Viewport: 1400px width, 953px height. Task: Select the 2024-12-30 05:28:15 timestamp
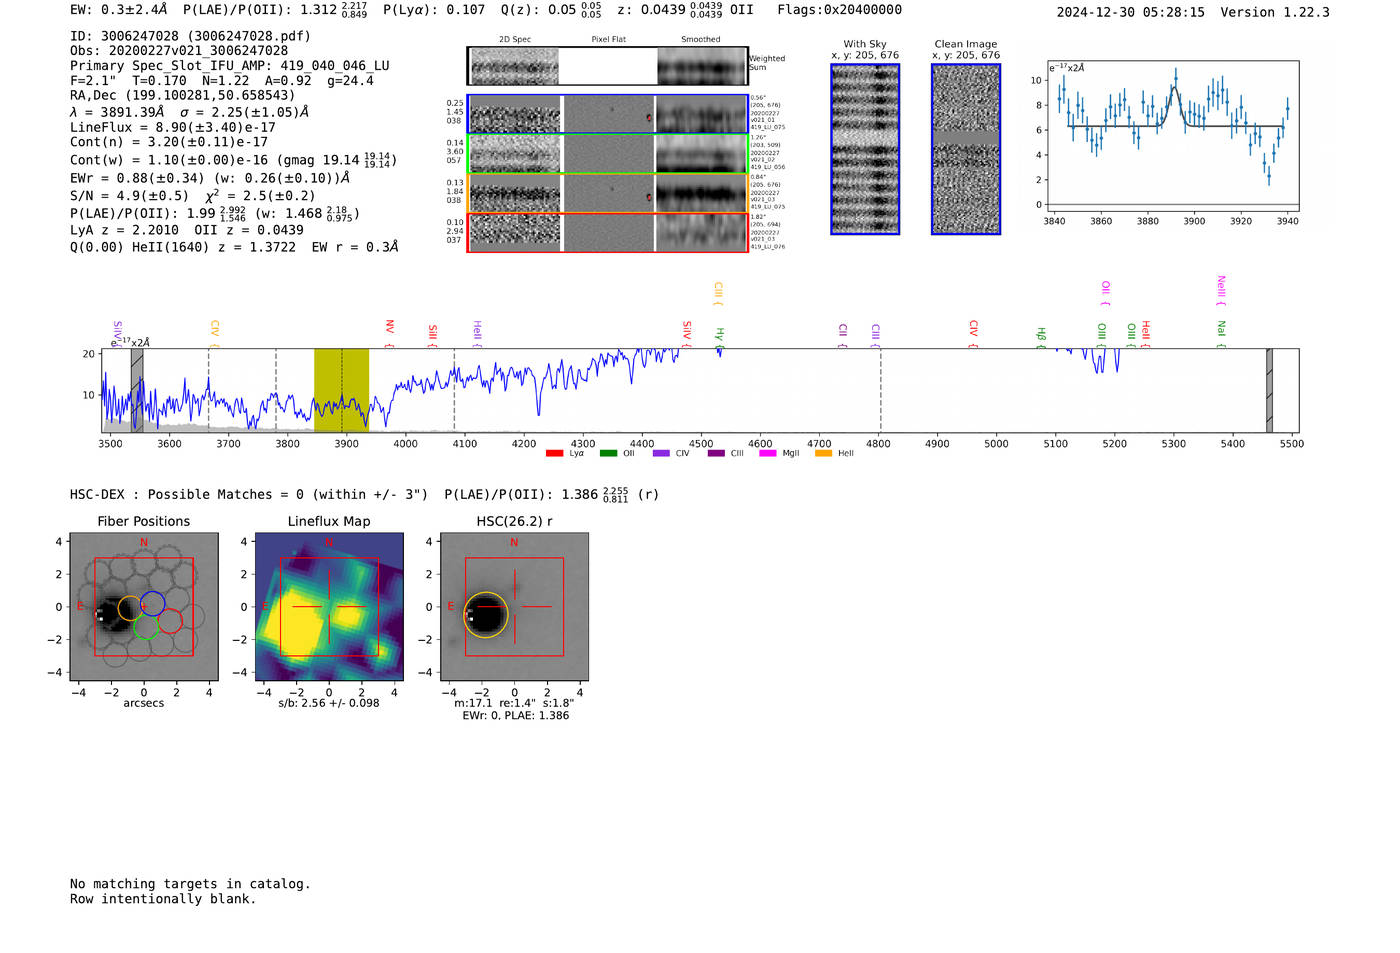coord(1131,13)
